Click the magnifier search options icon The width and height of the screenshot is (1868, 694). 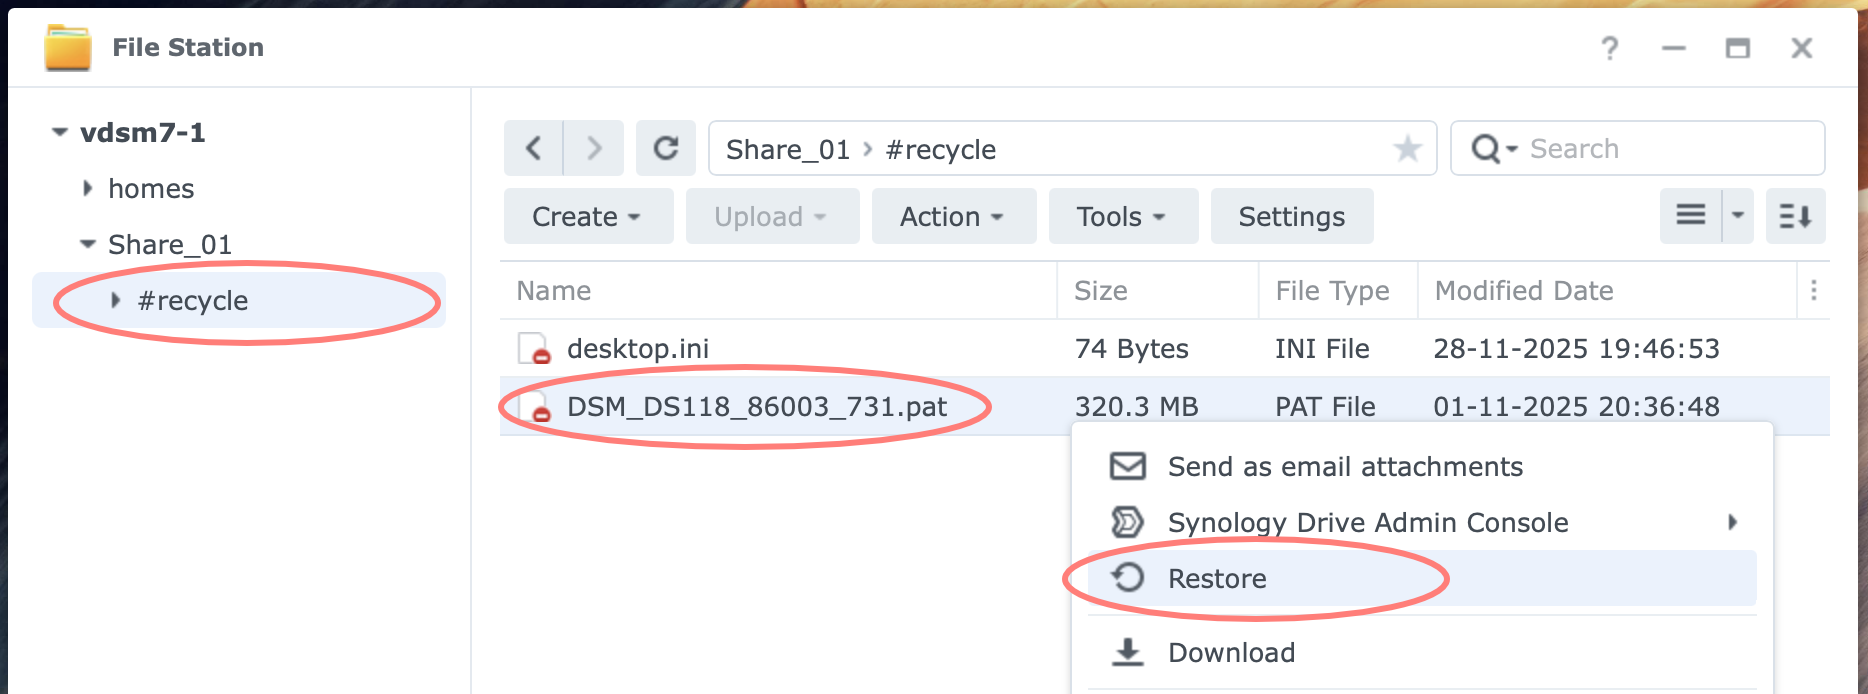1494,149
